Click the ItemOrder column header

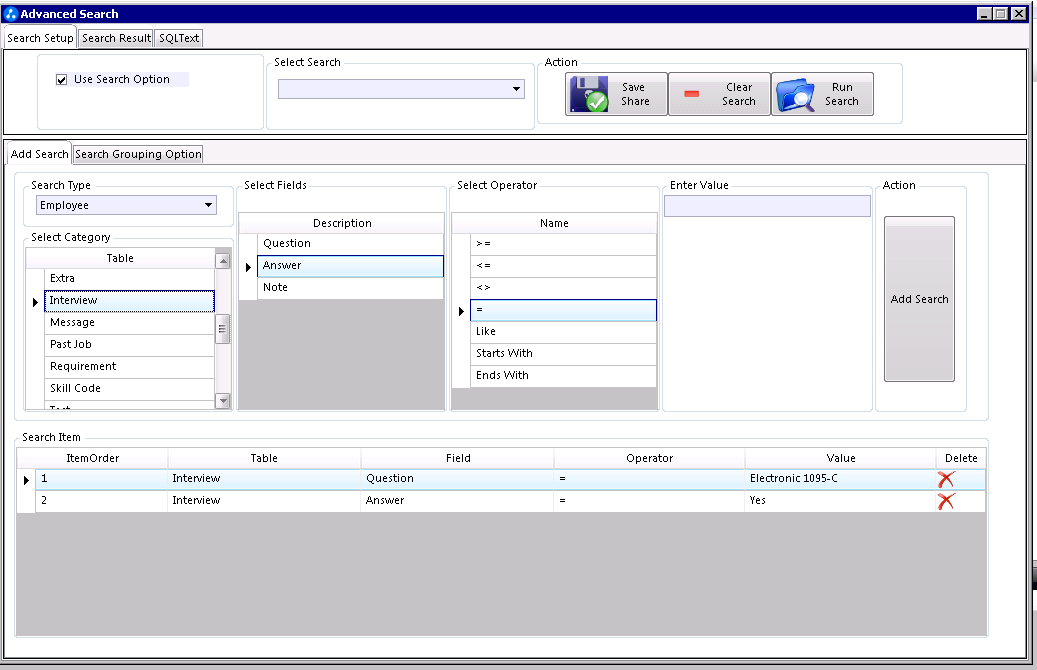[93, 458]
